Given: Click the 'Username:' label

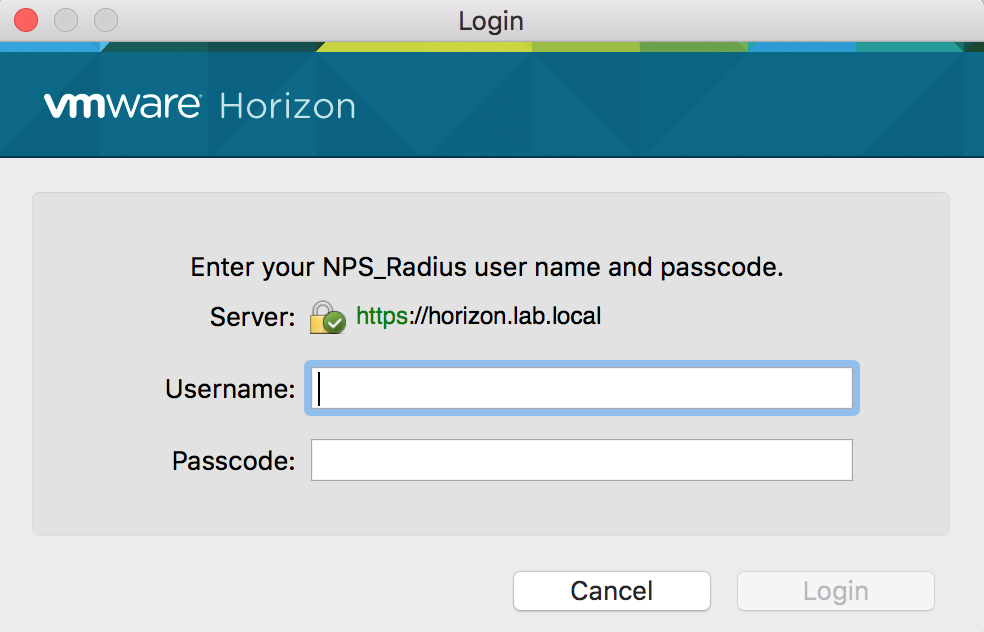Looking at the screenshot, I should click(230, 389).
